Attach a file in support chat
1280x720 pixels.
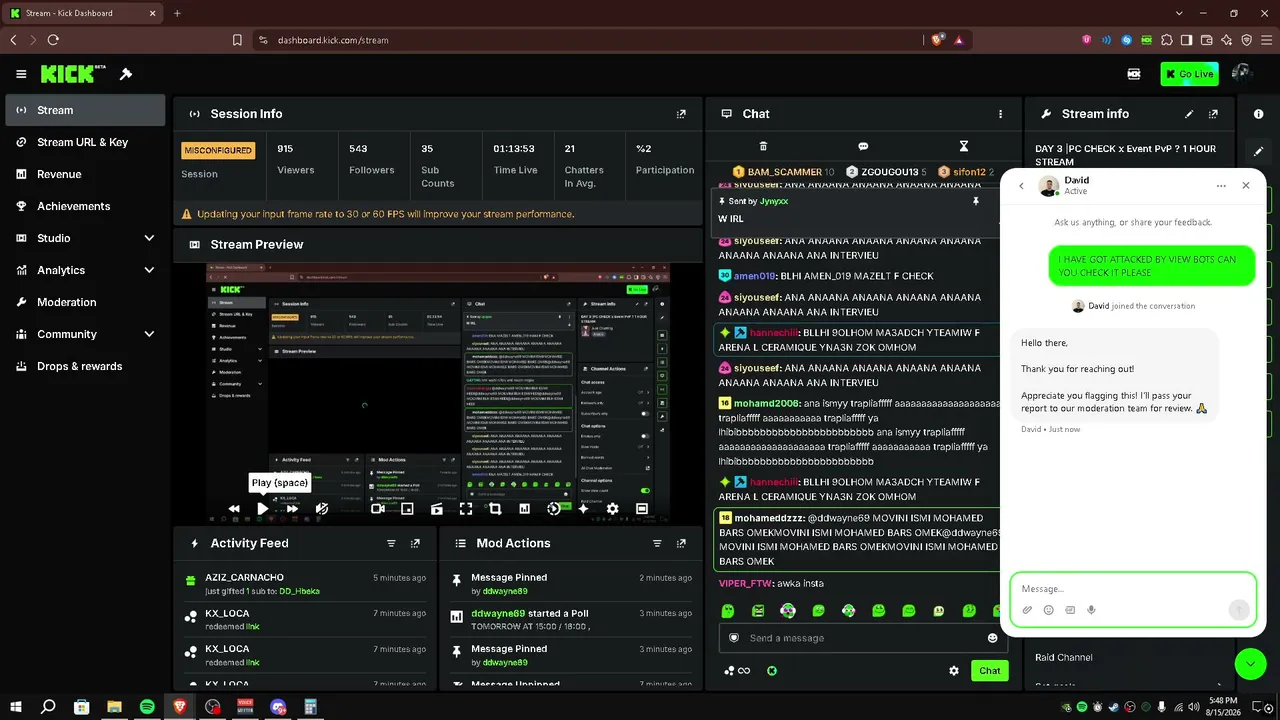pyautogui.click(x=1027, y=610)
